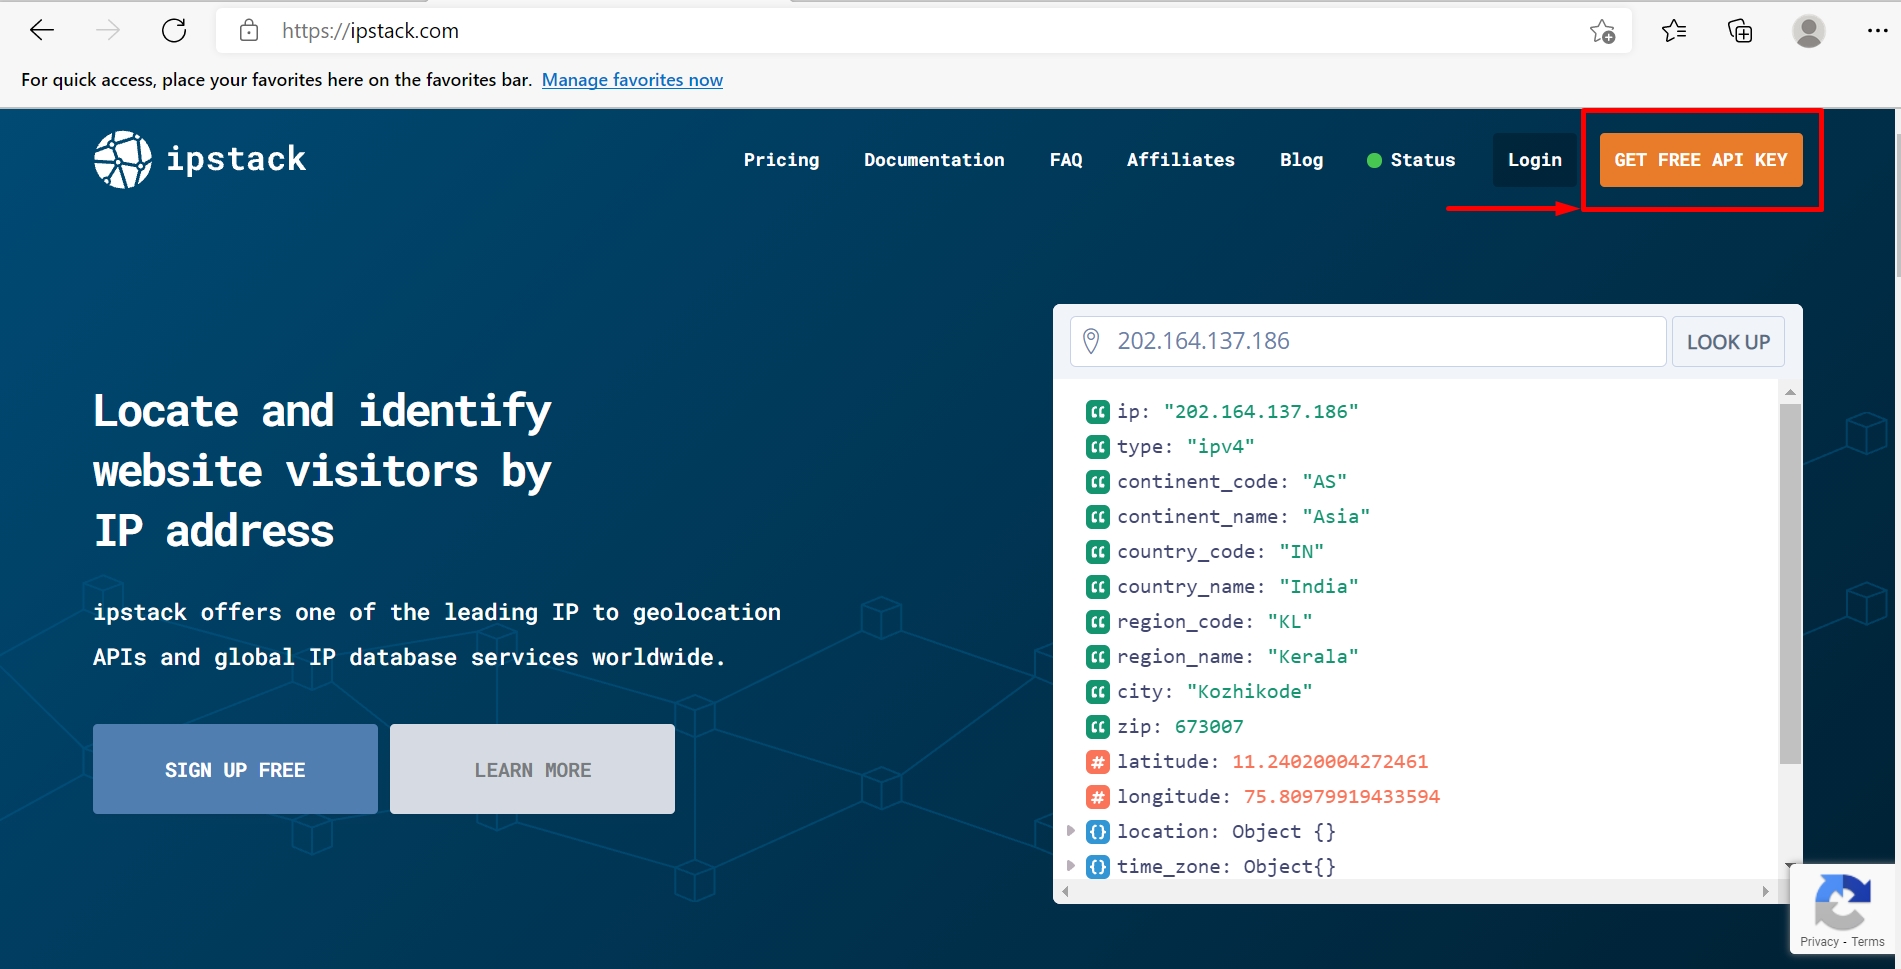The height and width of the screenshot is (969, 1901).
Task: Add this page to favorites star icon
Action: (1602, 32)
